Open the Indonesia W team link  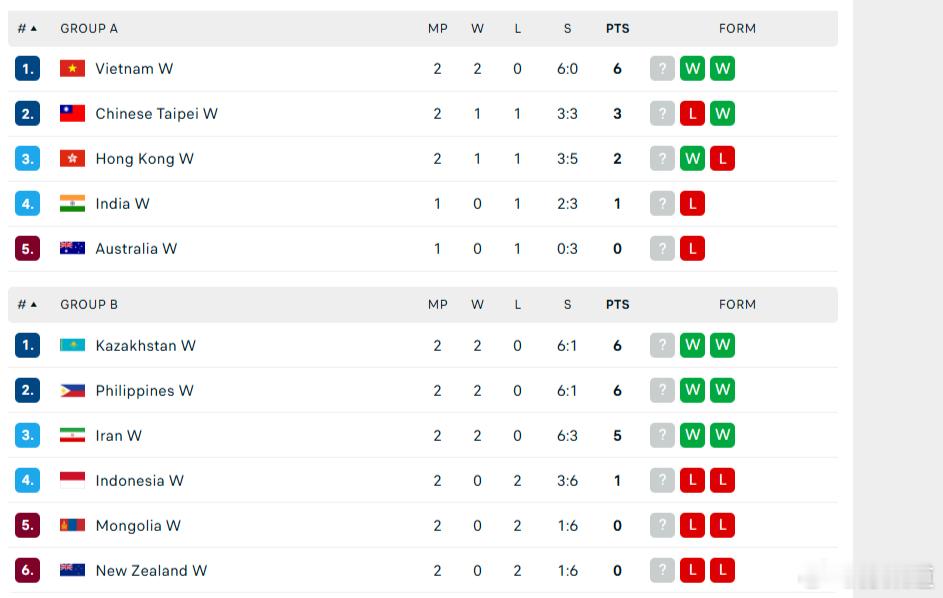tap(140, 481)
